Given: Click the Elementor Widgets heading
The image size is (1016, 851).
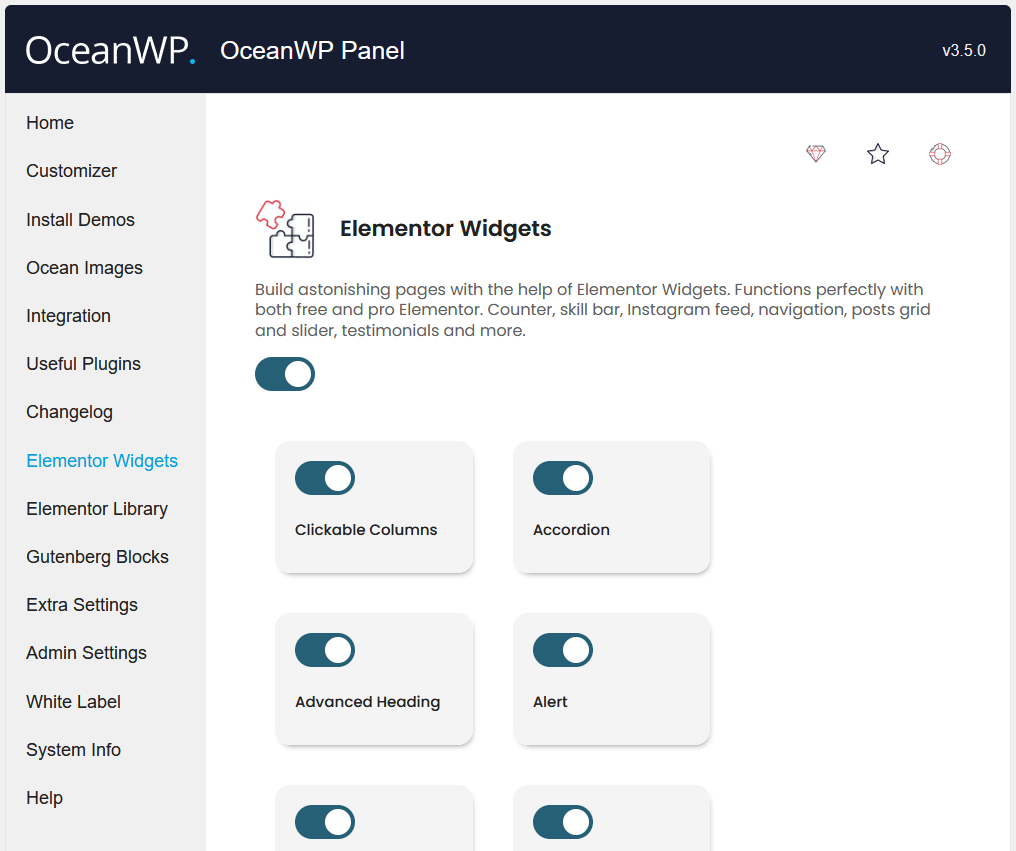Looking at the screenshot, I should point(446,229).
